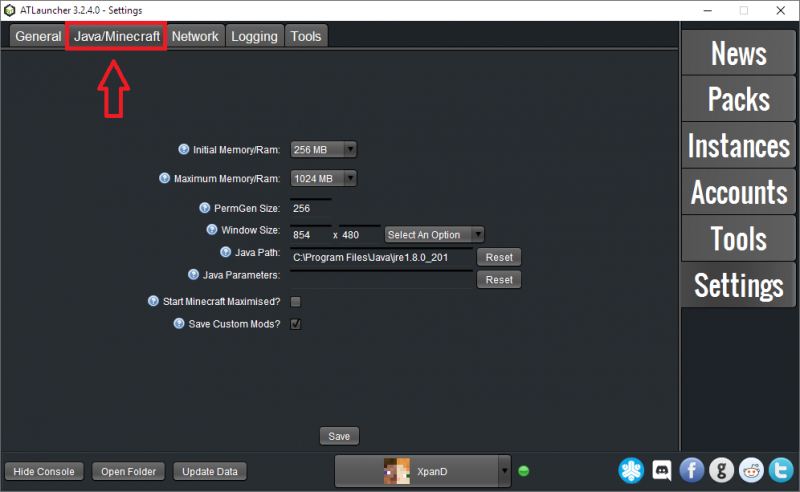Image resolution: width=800 pixels, height=492 pixels.
Task: Switch to the Network tab
Action: coord(195,36)
